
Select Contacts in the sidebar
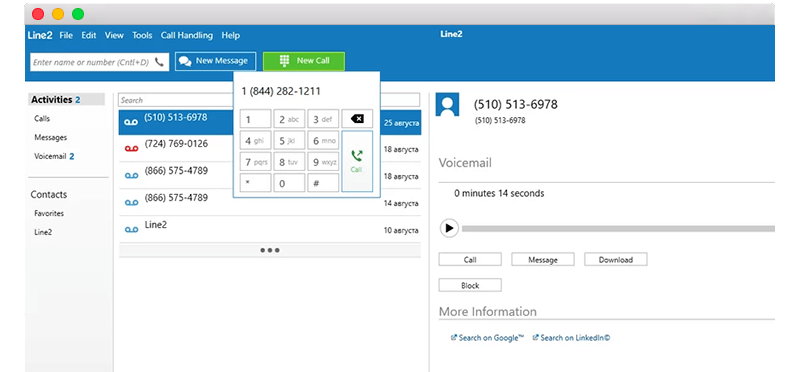pyautogui.click(x=49, y=195)
